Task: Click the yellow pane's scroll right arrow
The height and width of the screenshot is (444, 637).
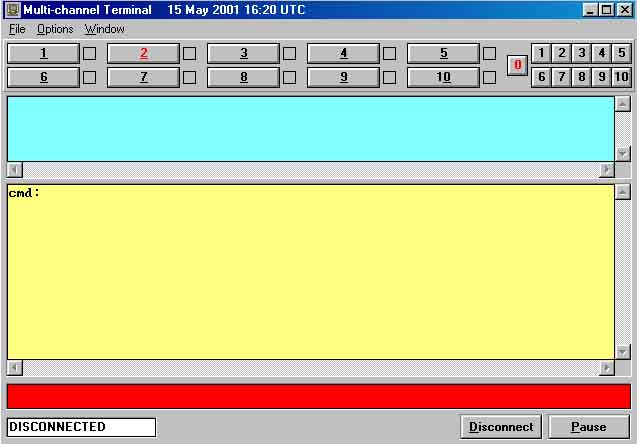Action: point(607,368)
